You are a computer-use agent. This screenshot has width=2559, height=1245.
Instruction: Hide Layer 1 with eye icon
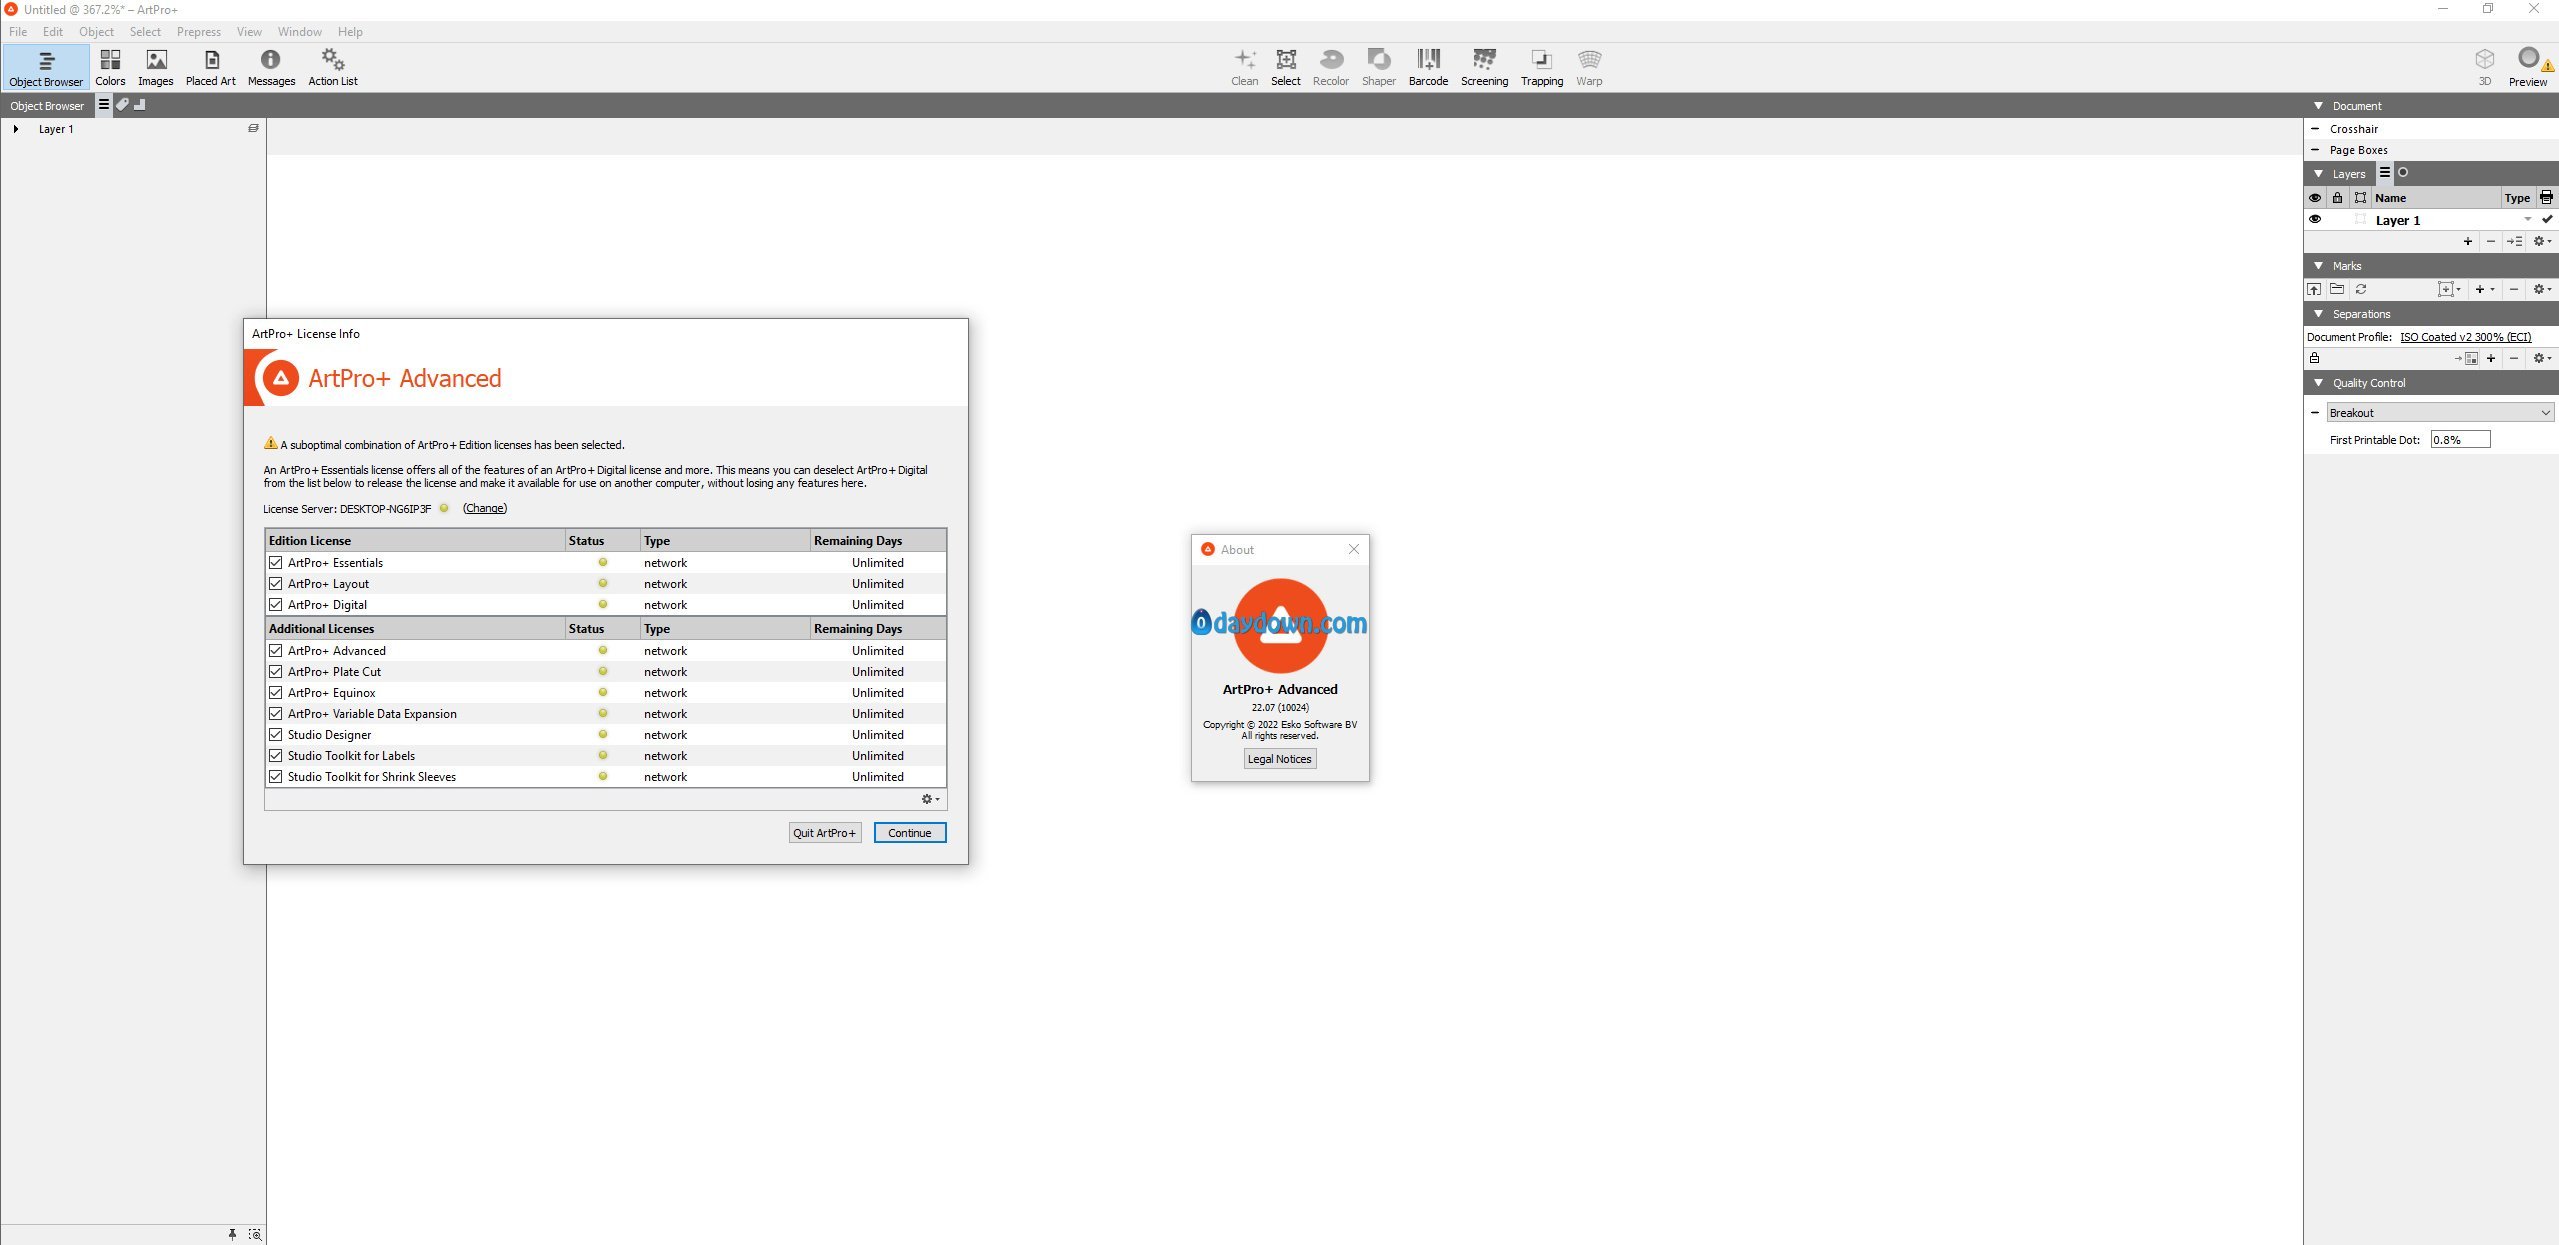[x=2315, y=220]
